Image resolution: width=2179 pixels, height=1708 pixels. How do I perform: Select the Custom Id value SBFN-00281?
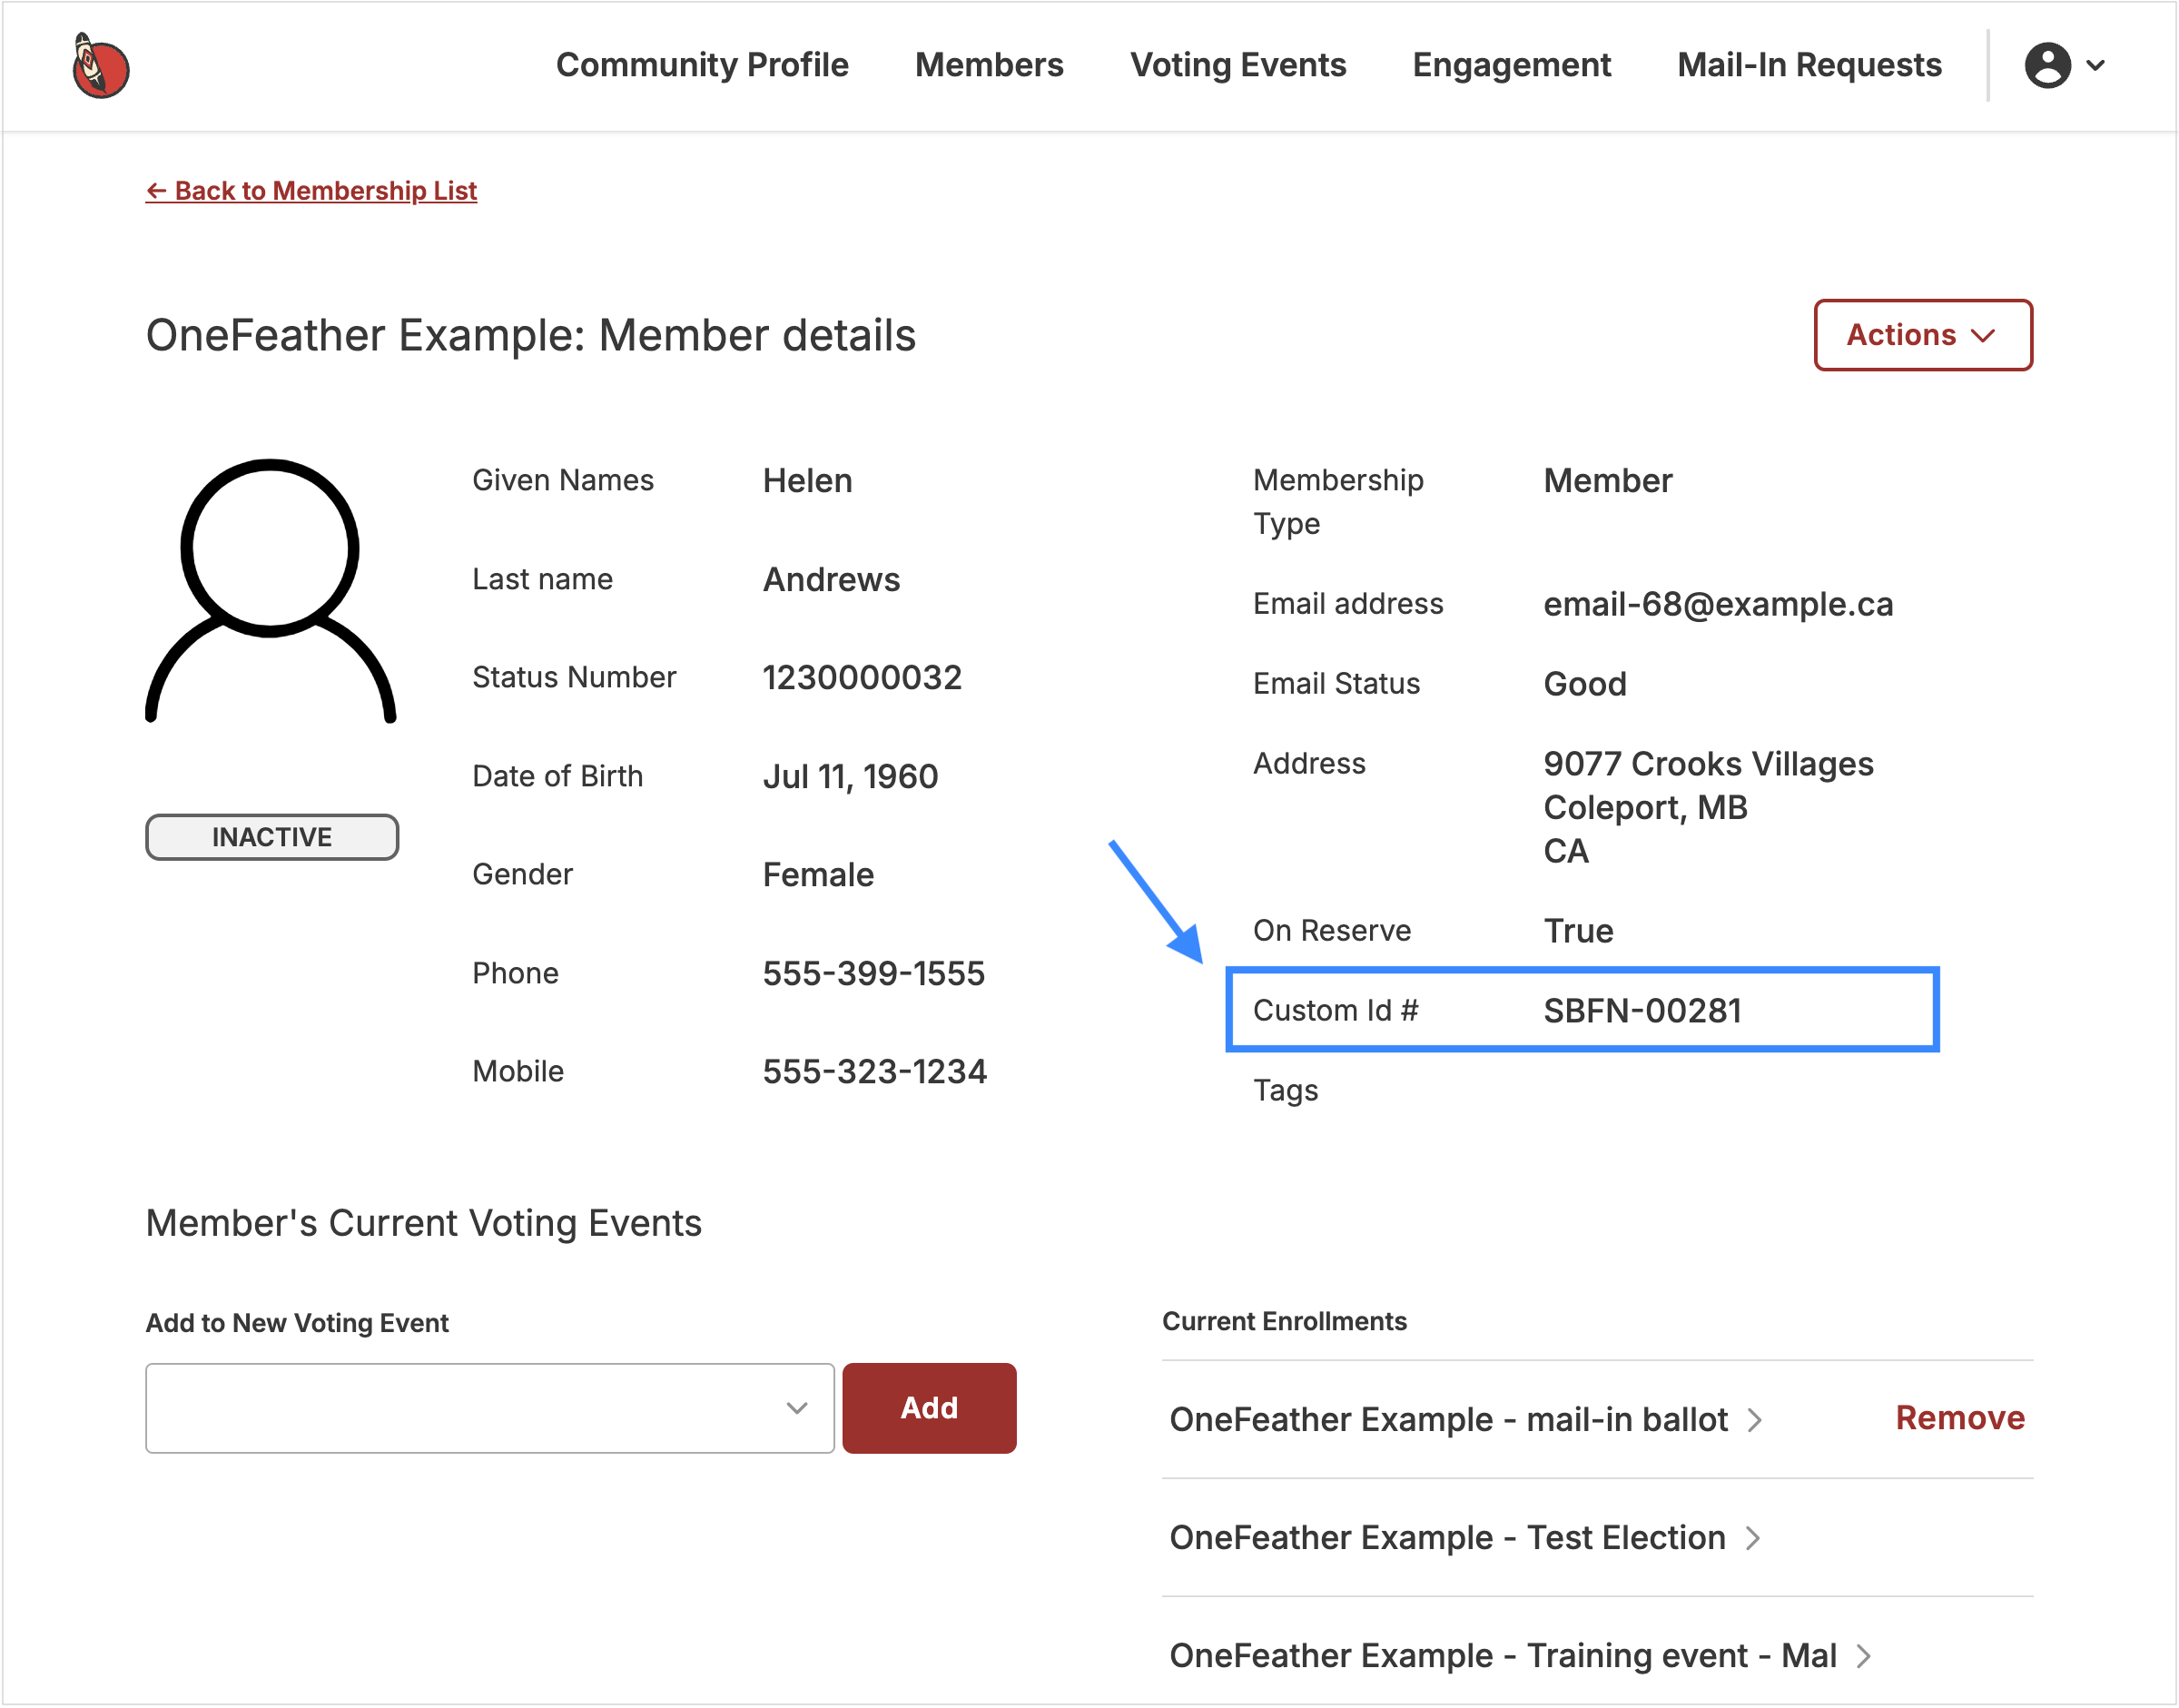click(x=1642, y=1010)
